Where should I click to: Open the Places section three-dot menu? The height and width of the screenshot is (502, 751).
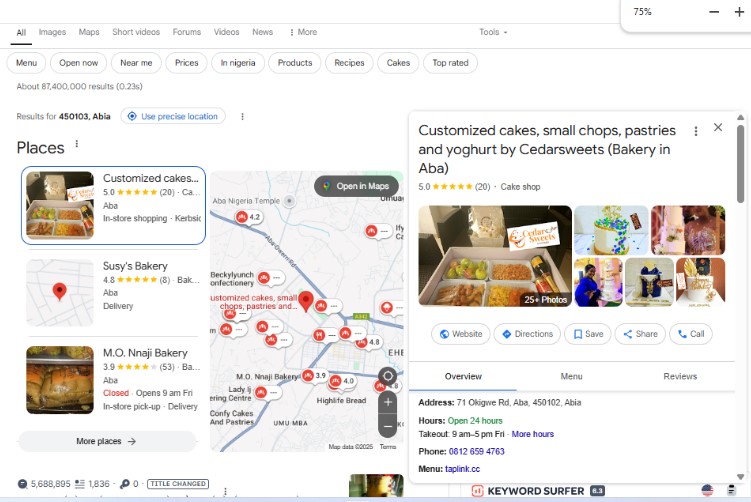point(77,144)
